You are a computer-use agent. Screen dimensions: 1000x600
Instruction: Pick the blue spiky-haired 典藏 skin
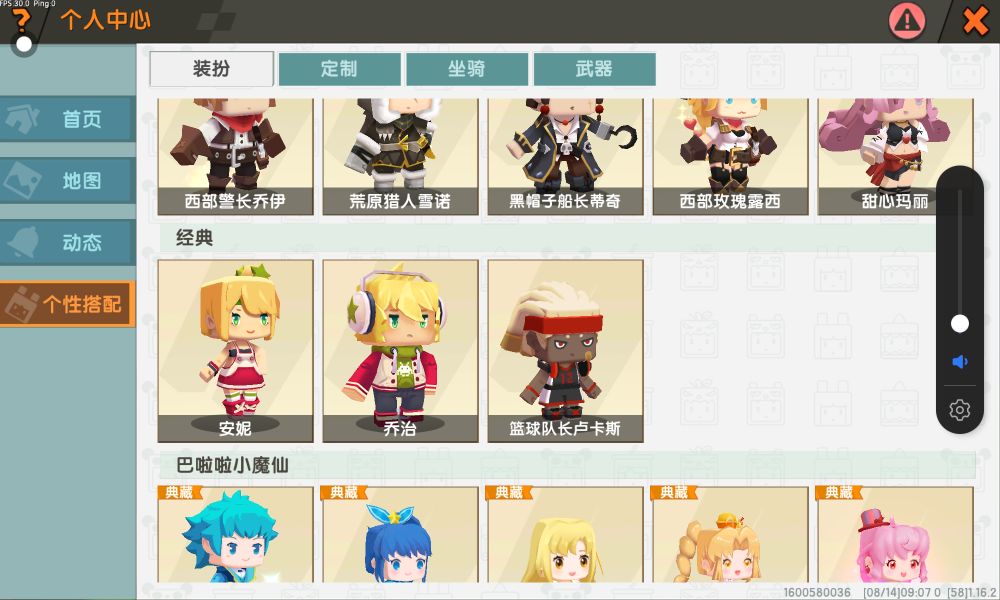[235, 534]
